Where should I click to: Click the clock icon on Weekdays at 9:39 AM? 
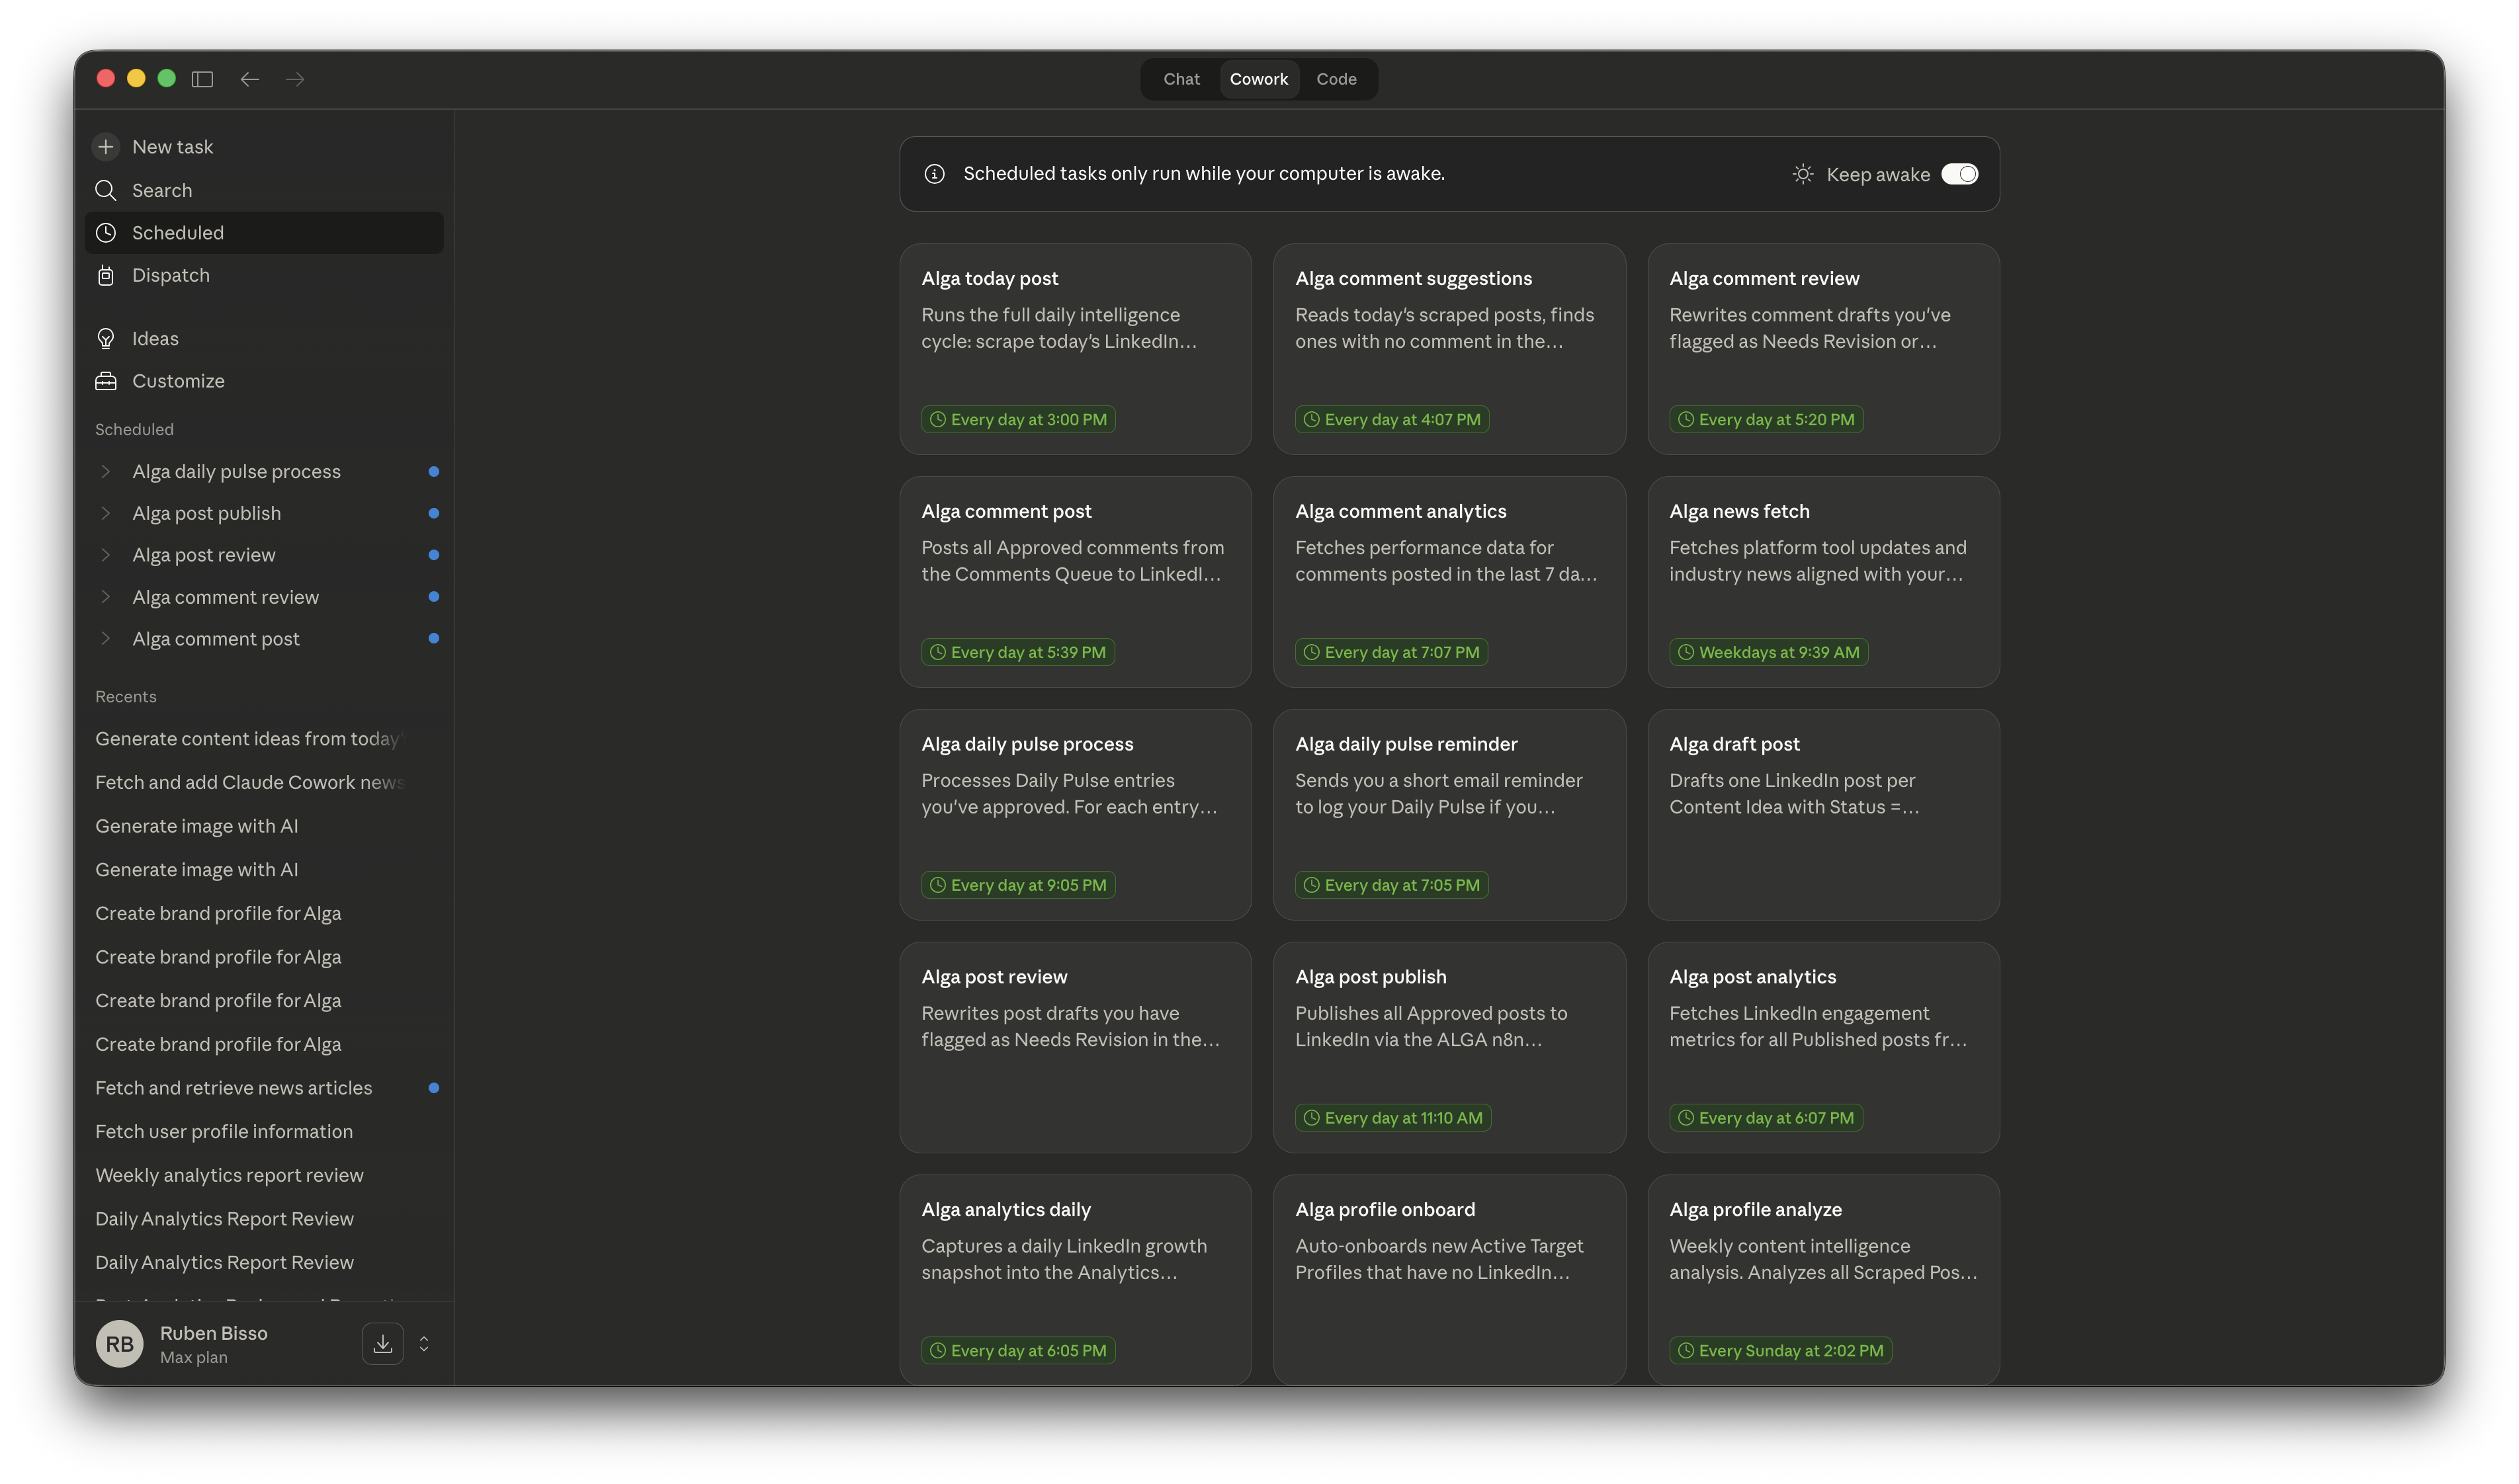click(x=1686, y=652)
